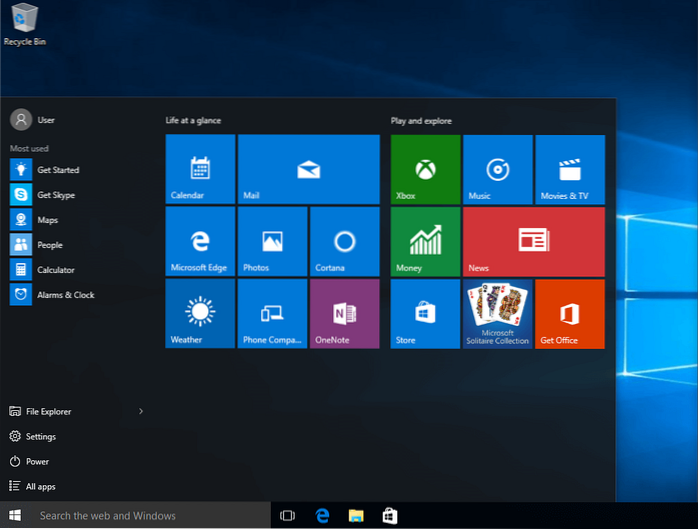
Task: Launch OneNote from Start tiles
Action: tap(344, 314)
